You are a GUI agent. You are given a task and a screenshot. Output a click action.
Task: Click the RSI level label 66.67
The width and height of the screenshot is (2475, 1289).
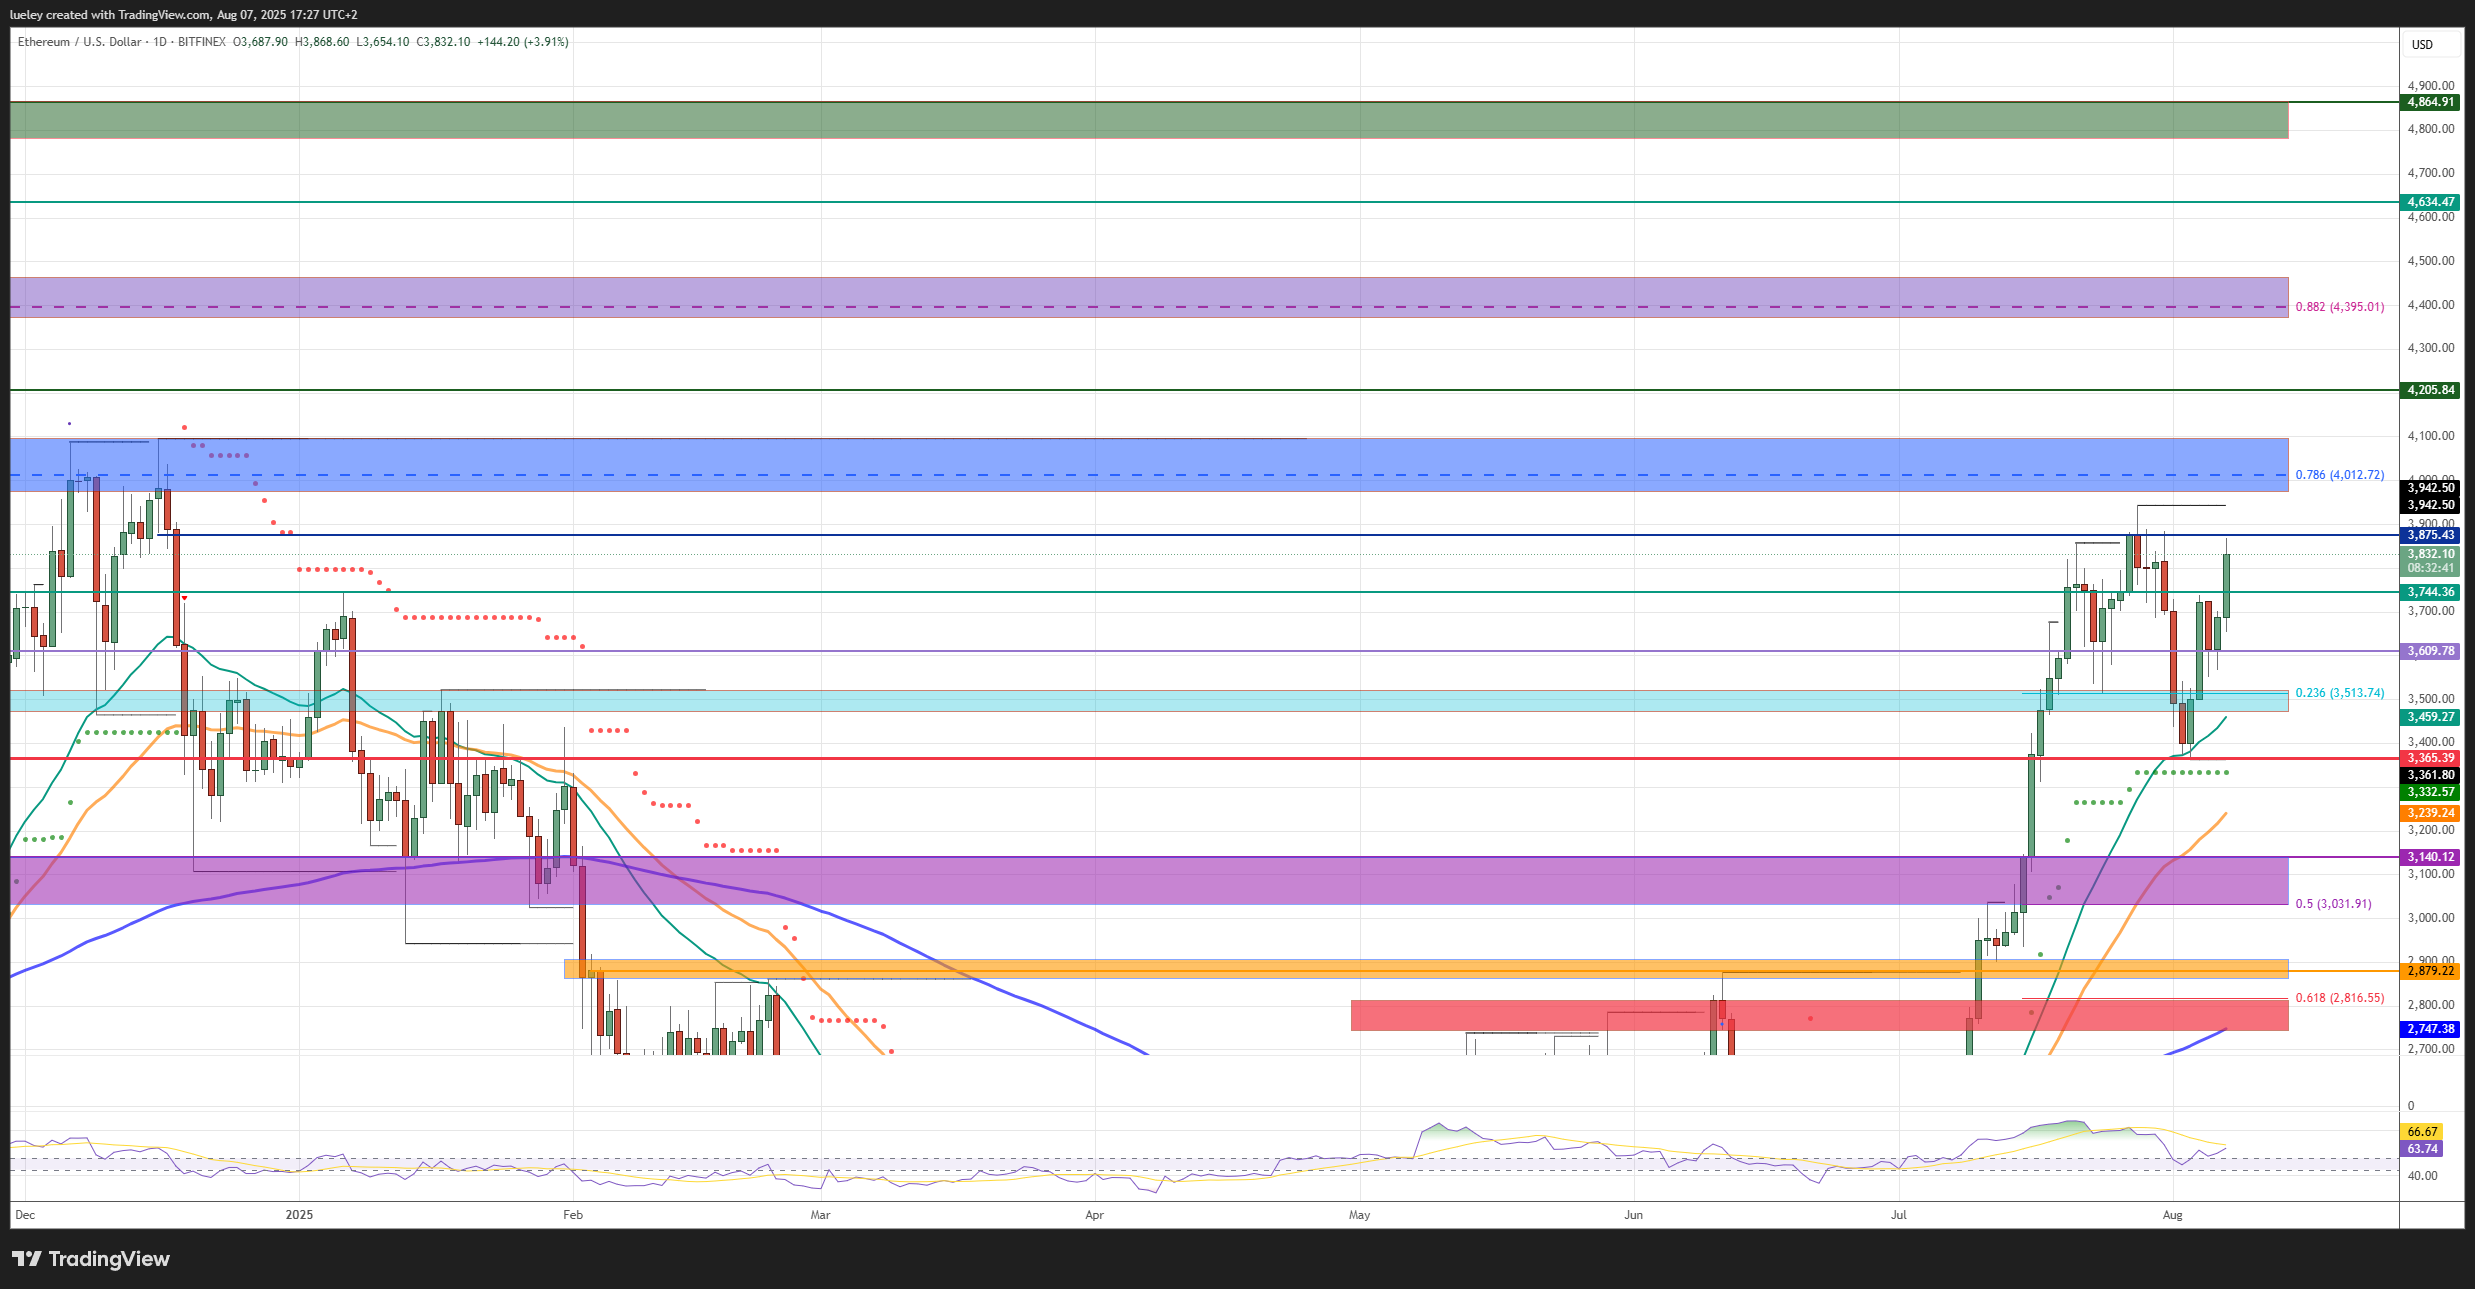[2423, 1130]
